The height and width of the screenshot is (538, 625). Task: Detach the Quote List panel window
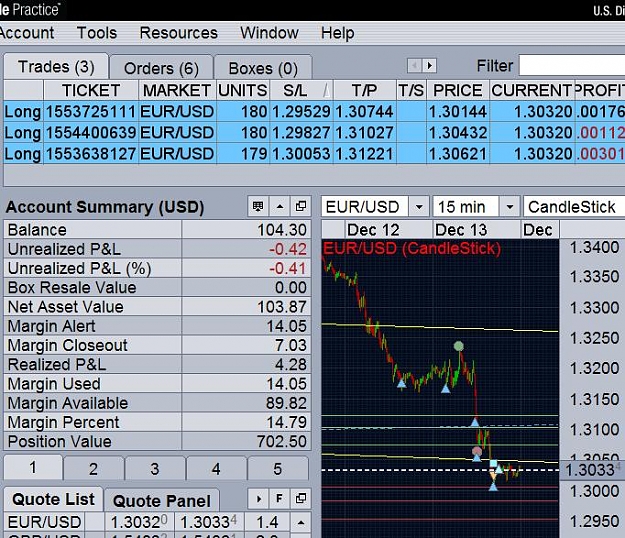[x=301, y=499]
